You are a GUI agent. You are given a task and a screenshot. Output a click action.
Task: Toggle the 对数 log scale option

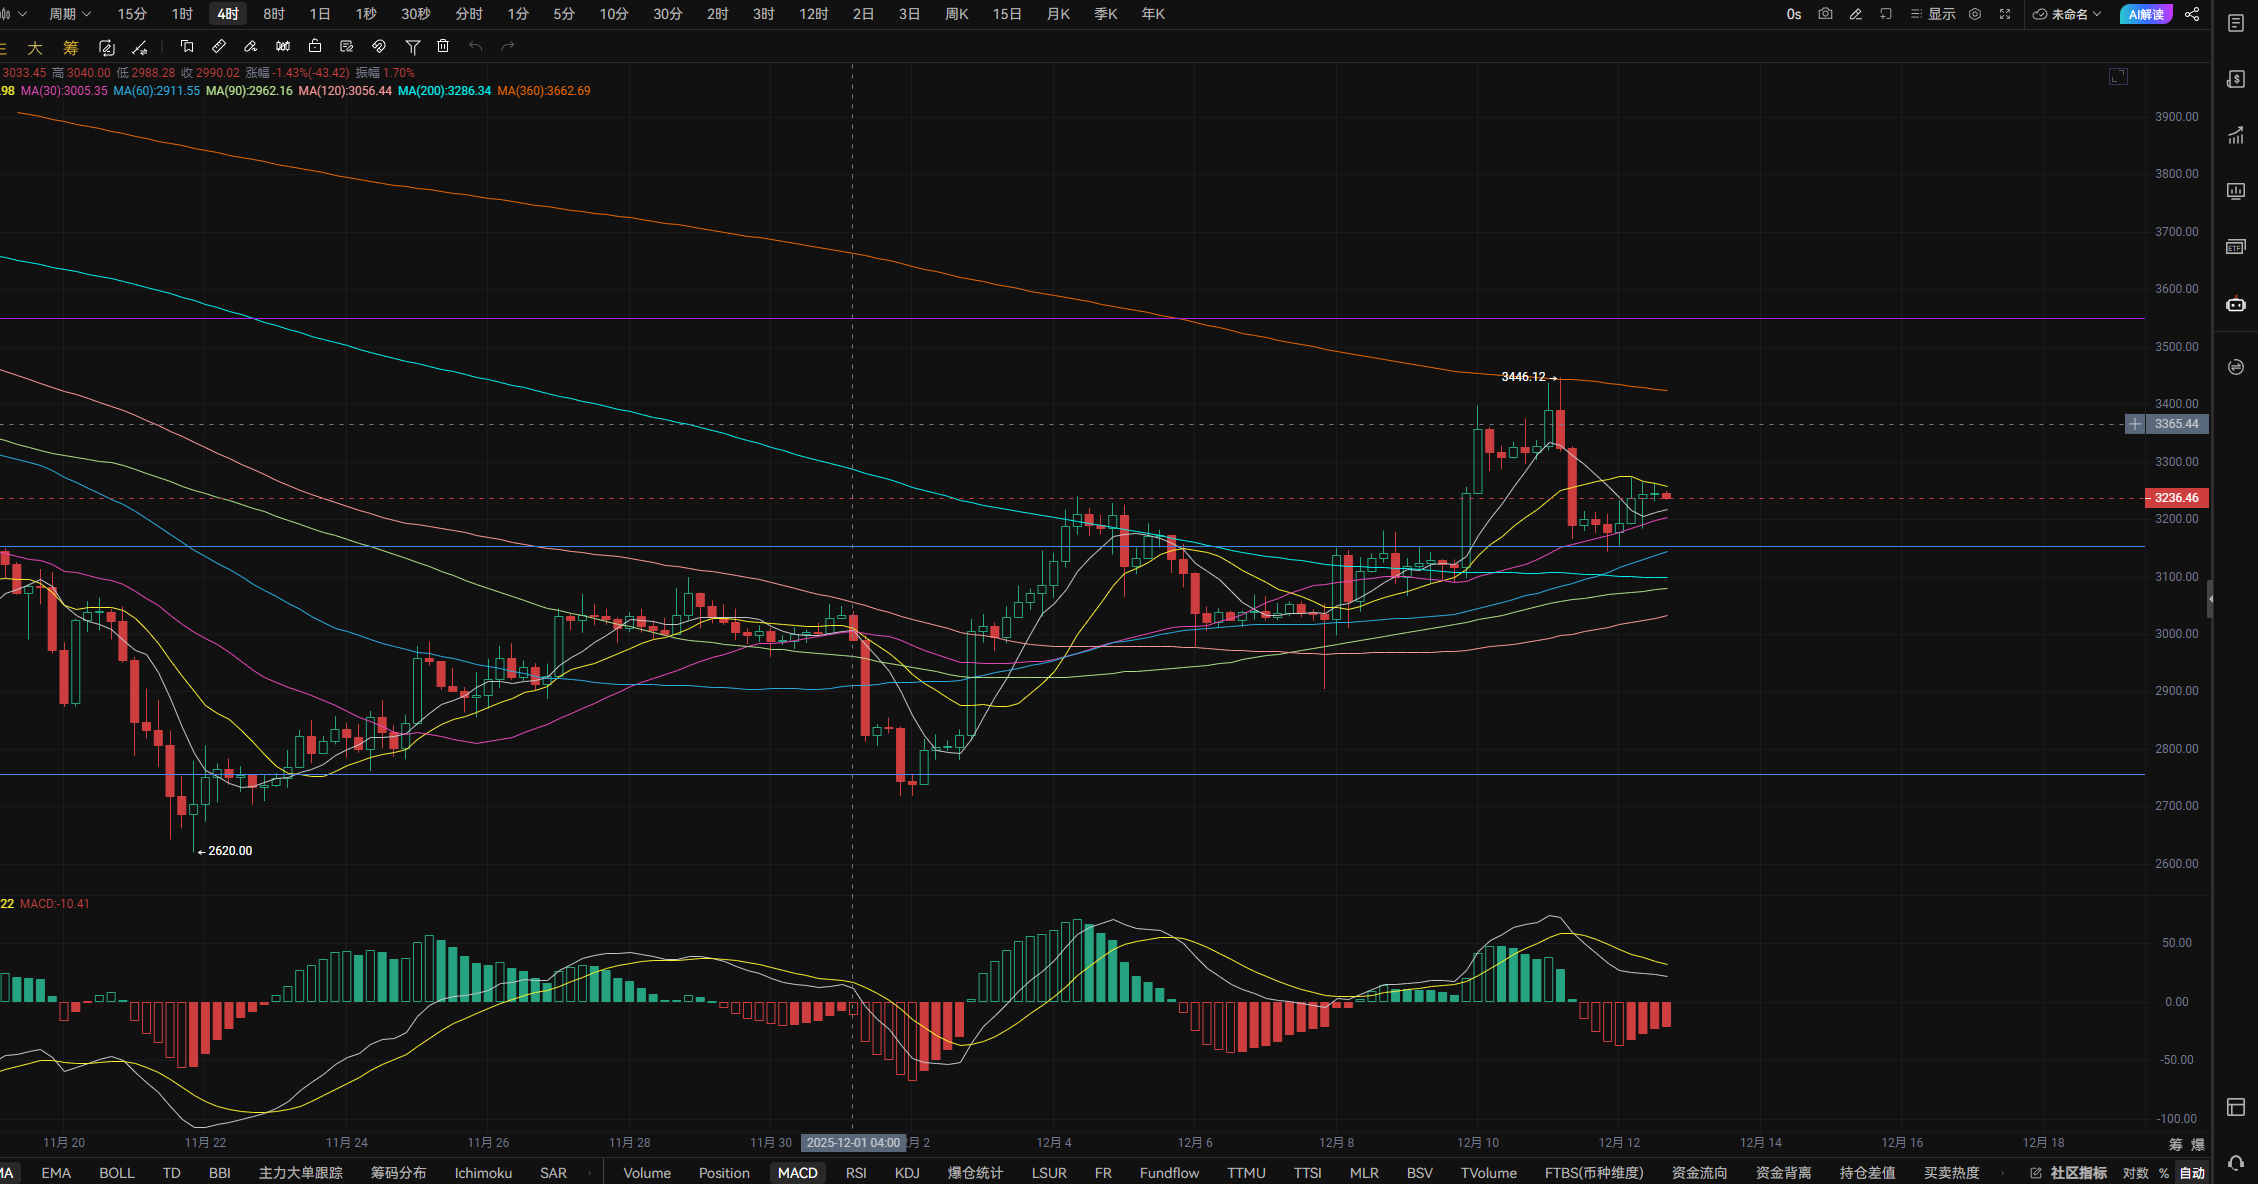coord(2136,1173)
